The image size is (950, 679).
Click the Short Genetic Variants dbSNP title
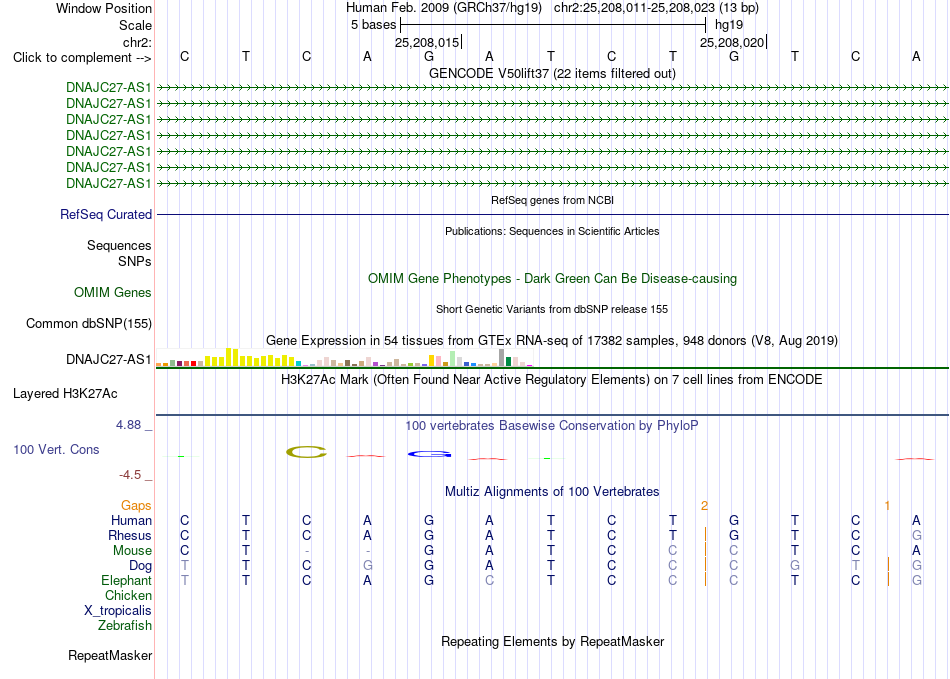tap(552, 309)
